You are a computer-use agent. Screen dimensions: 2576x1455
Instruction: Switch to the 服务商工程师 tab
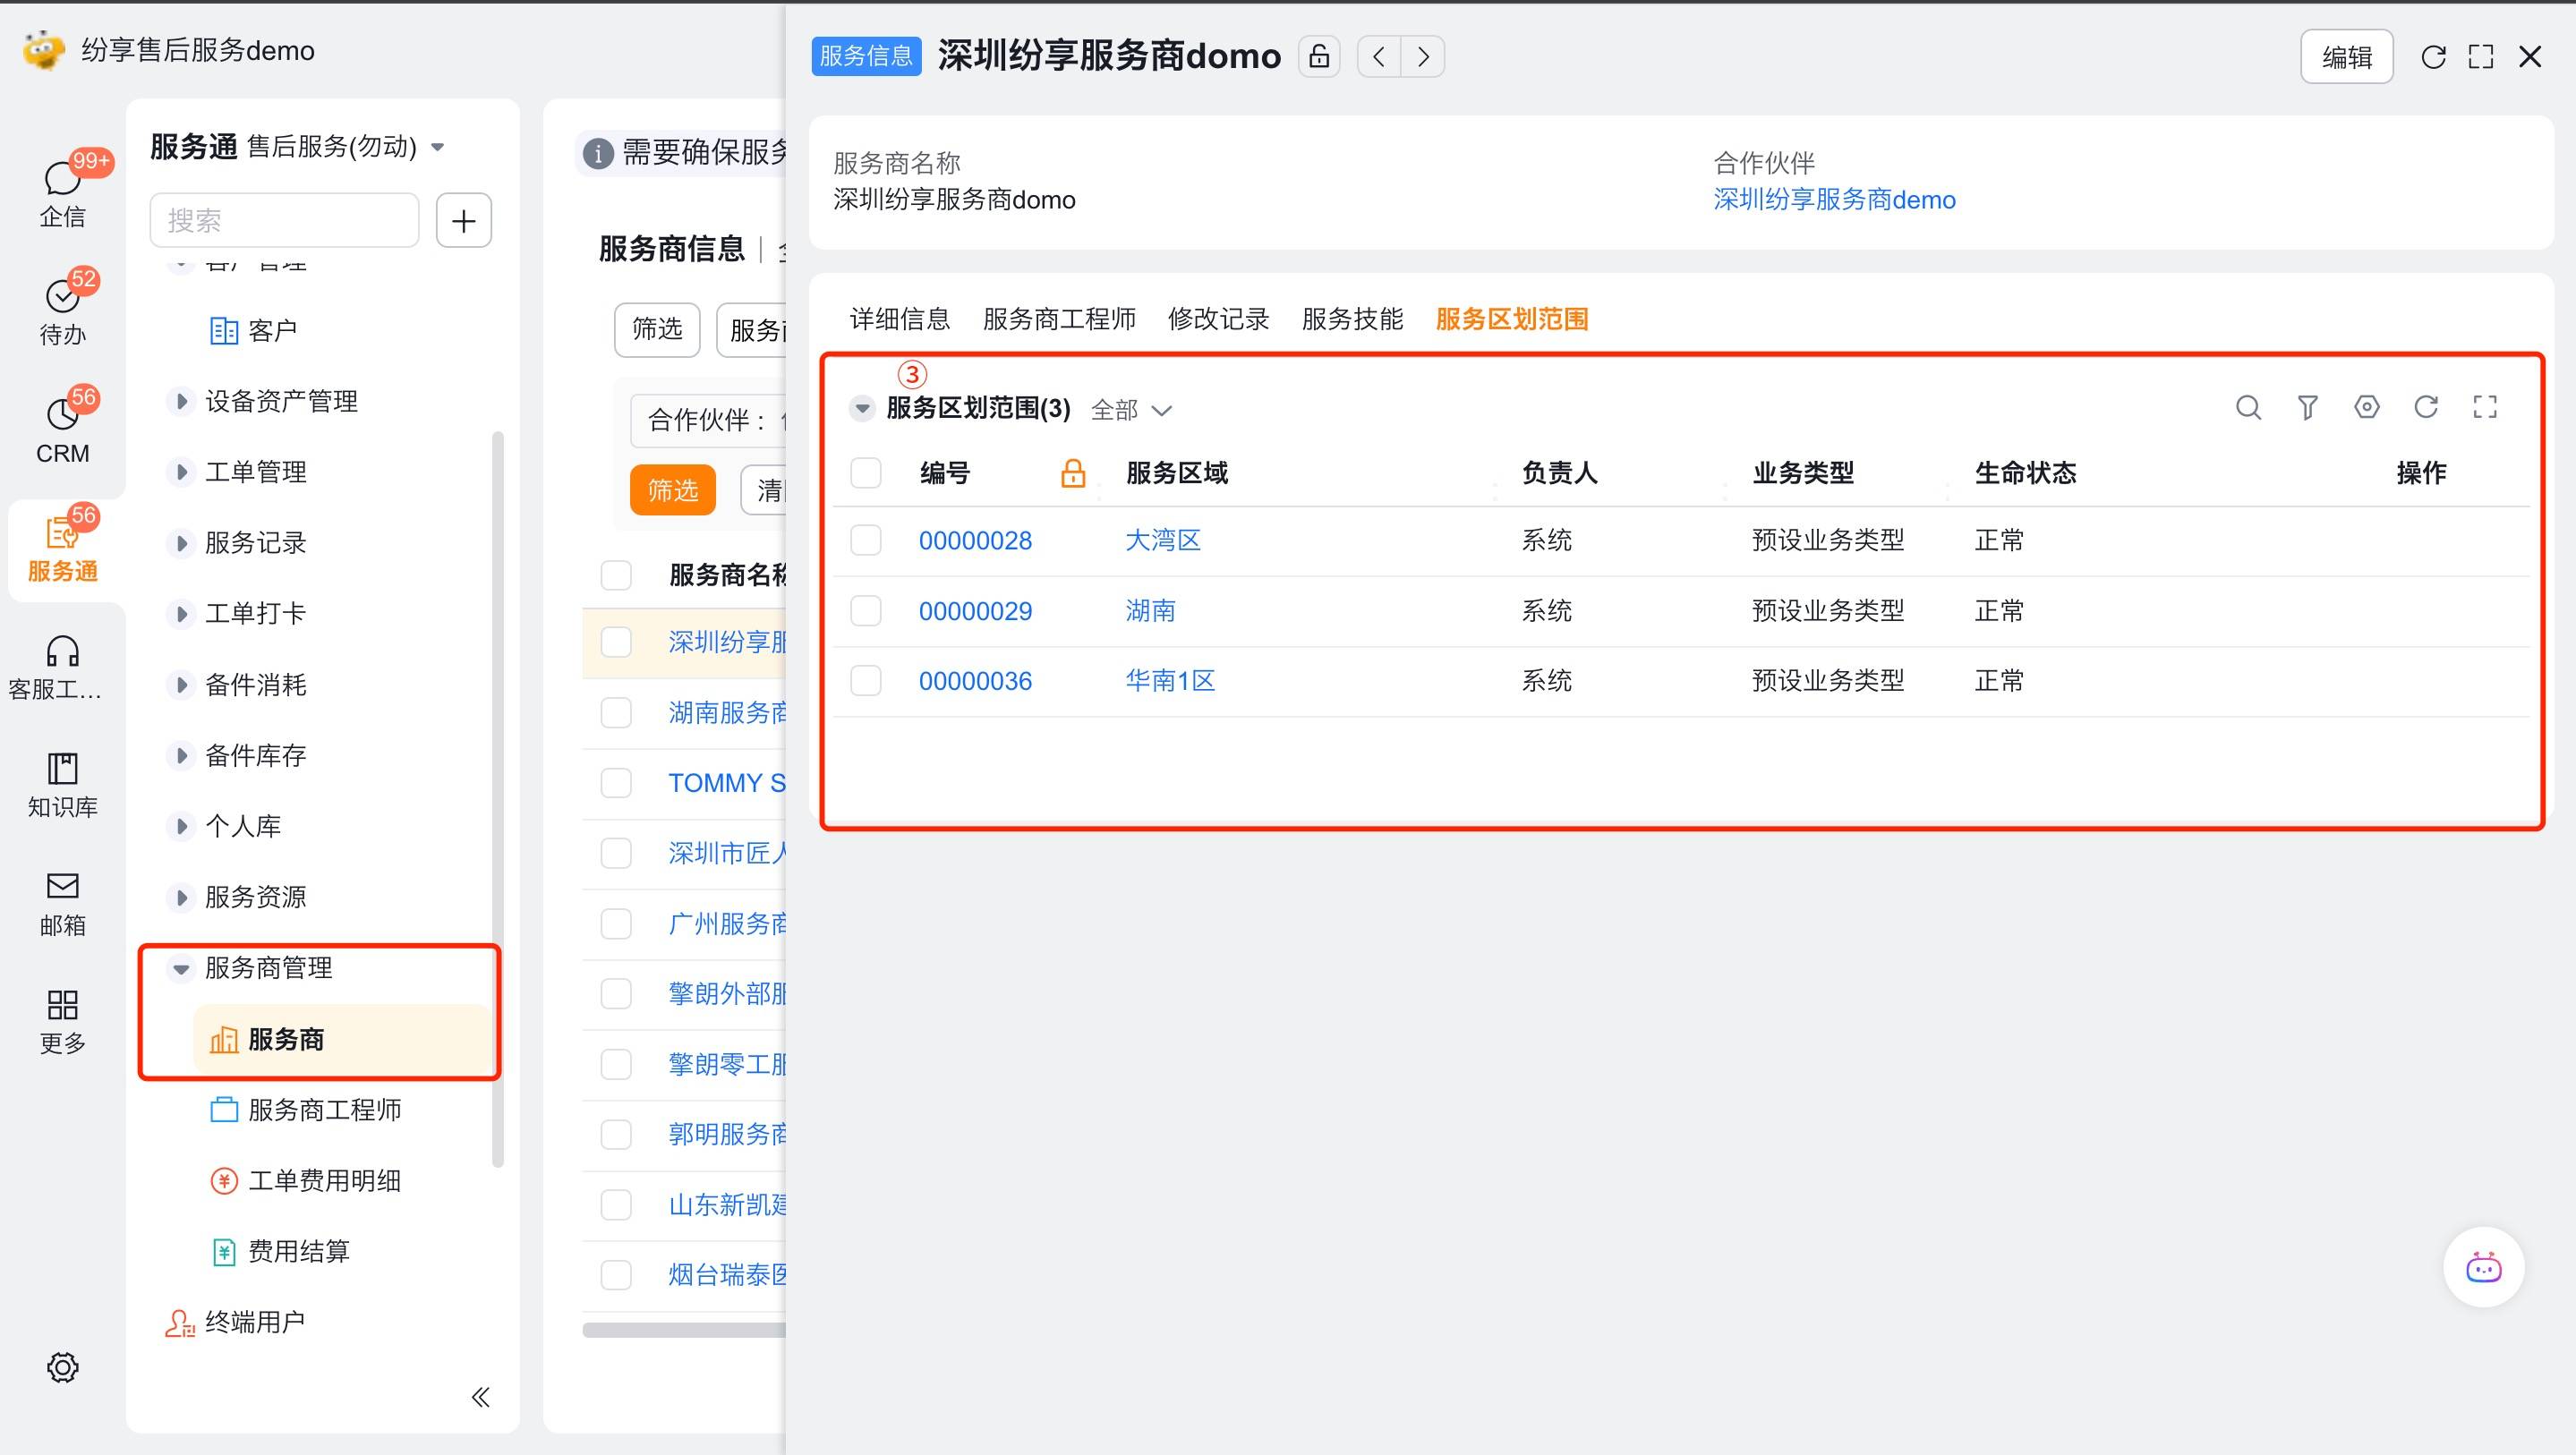(x=1058, y=319)
